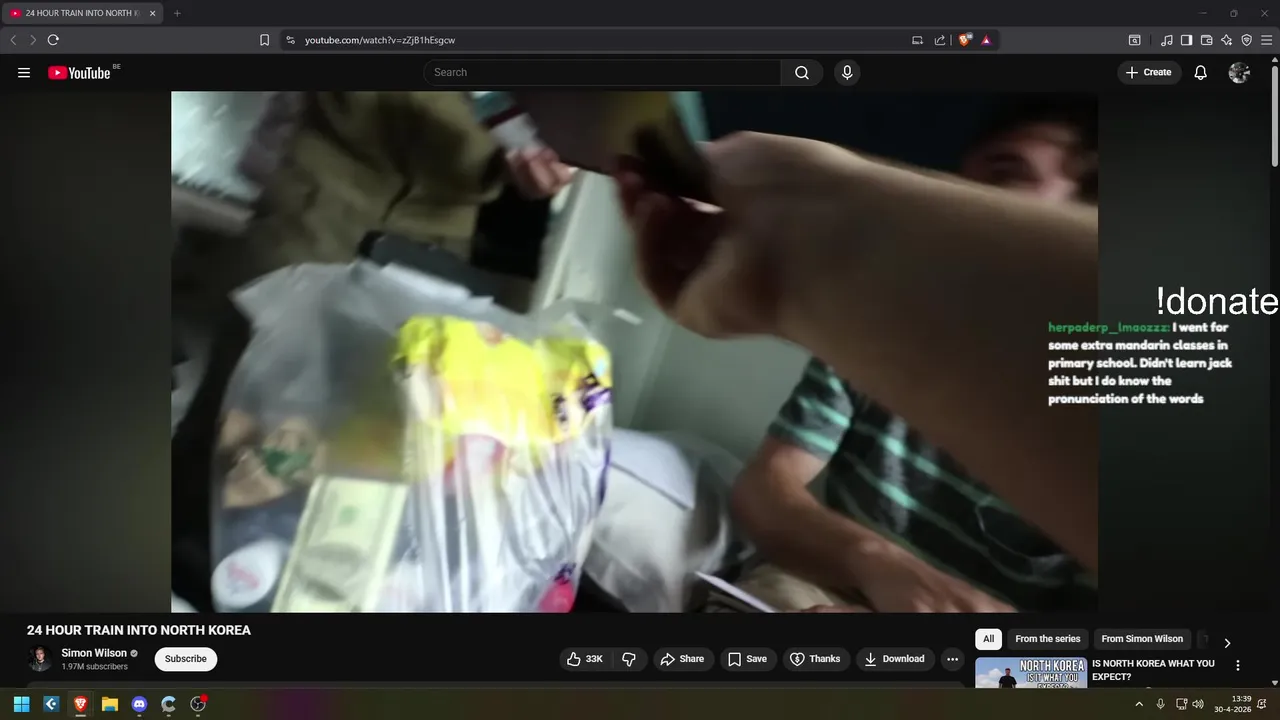Open Simon Wilson channel avatar
The width and height of the screenshot is (1280, 720).
[40, 659]
